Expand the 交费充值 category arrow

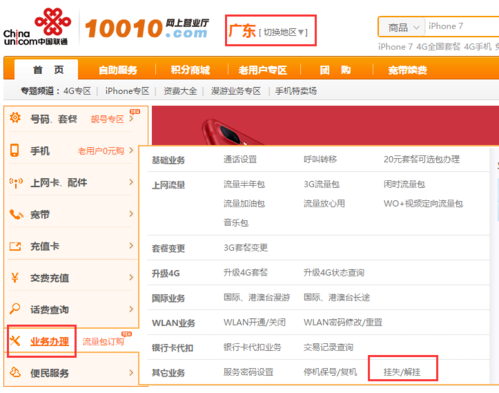pyautogui.click(x=131, y=277)
